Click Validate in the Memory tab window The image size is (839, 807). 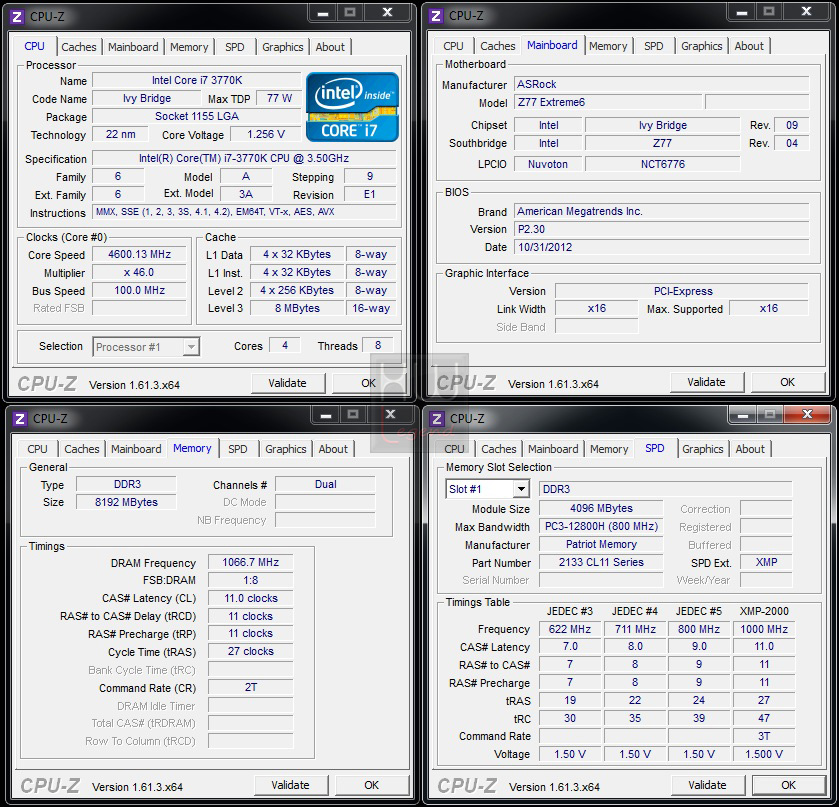290,785
